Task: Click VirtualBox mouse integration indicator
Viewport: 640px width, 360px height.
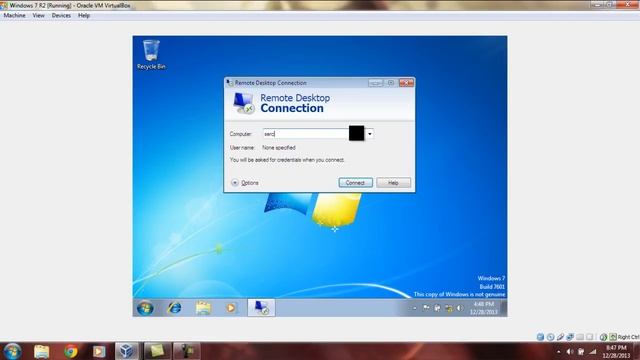Action: pyautogui.click(x=603, y=337)
